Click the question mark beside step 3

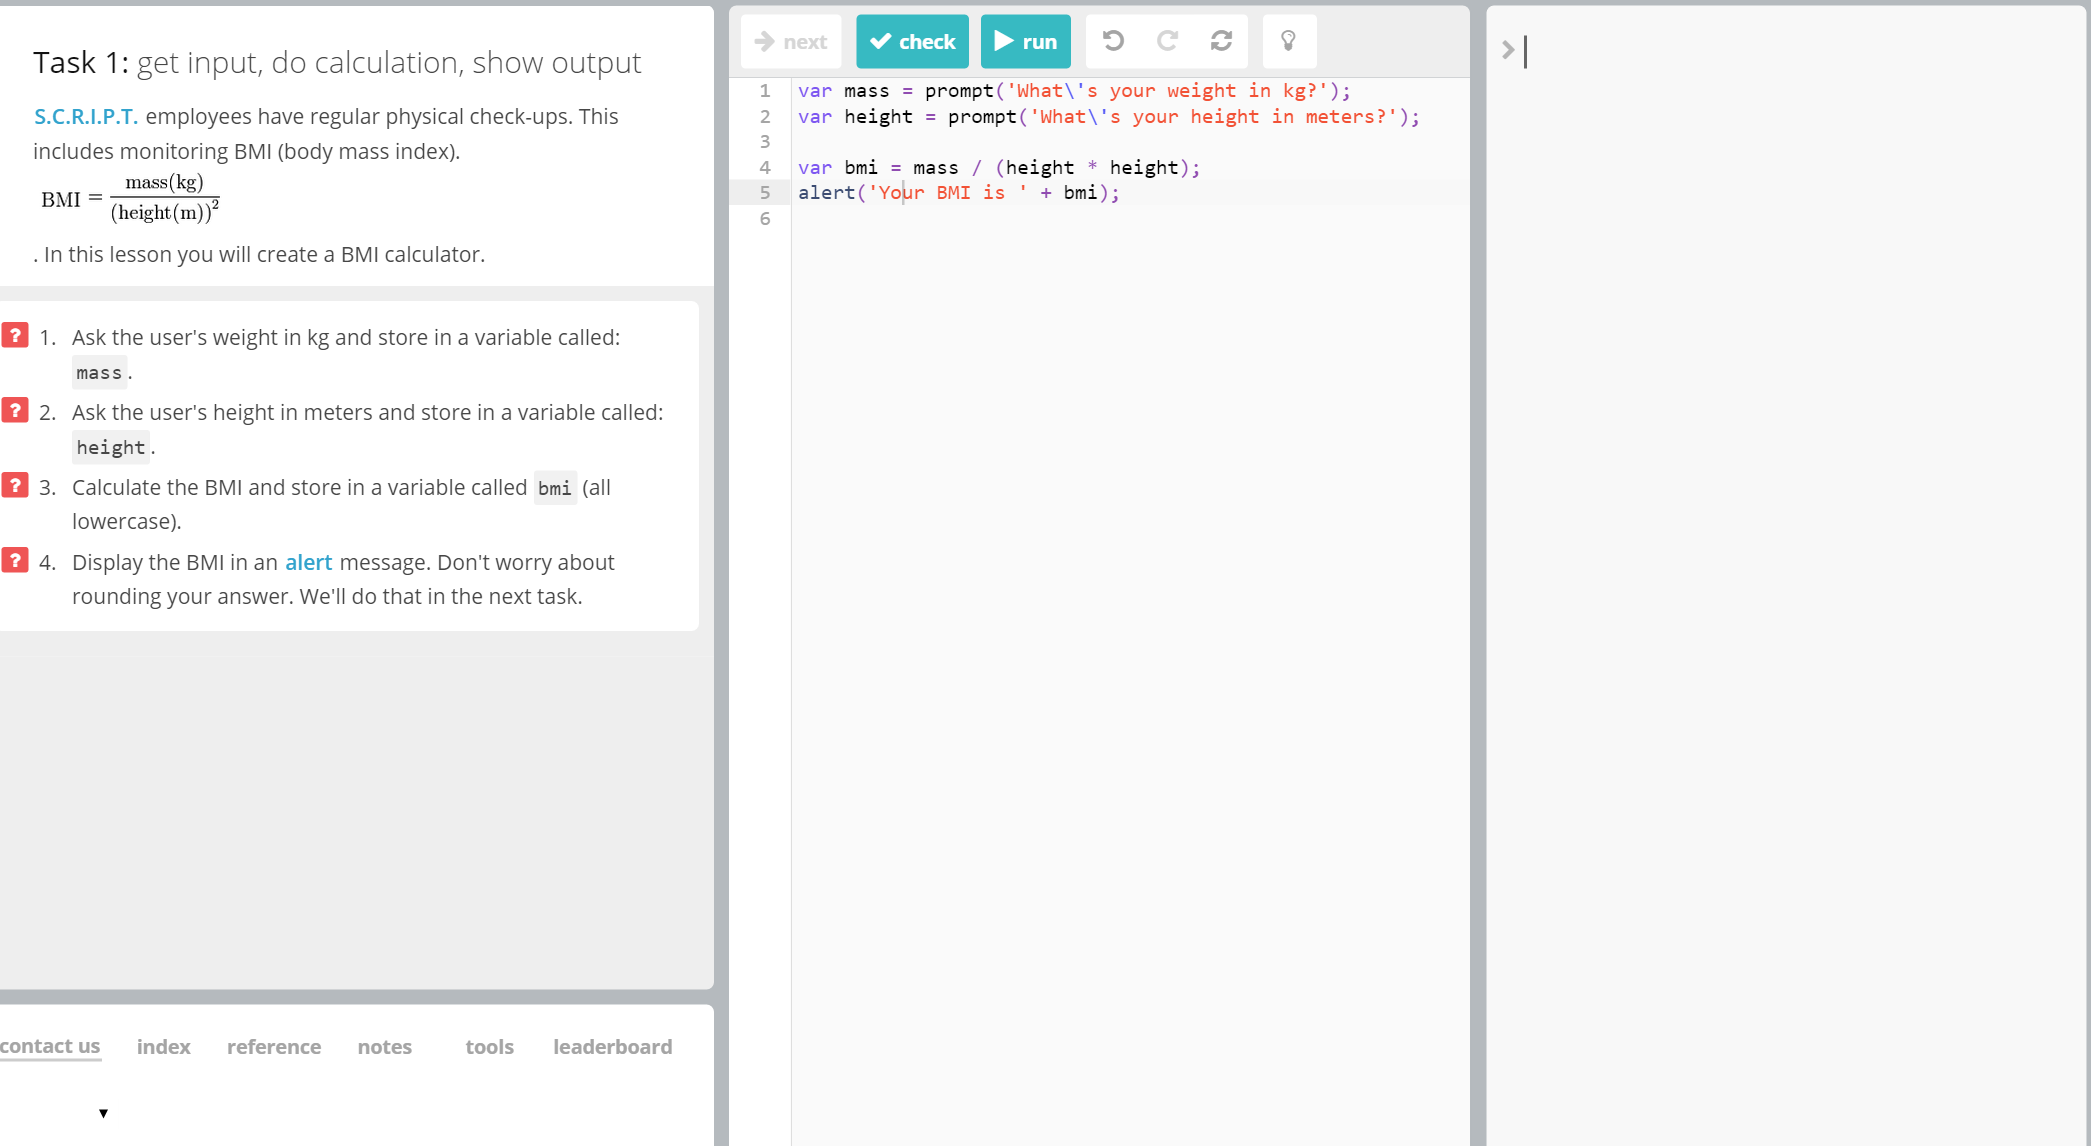(15, 485)
